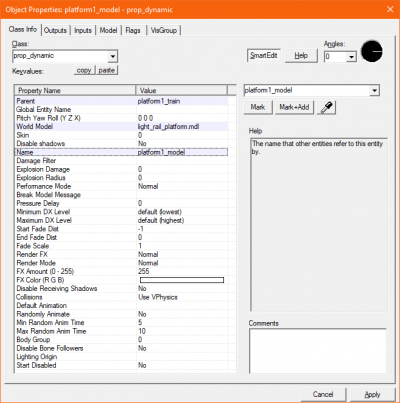Select the Pitch Yaw Roll (Y Z X) row

[x=122, y=118]
